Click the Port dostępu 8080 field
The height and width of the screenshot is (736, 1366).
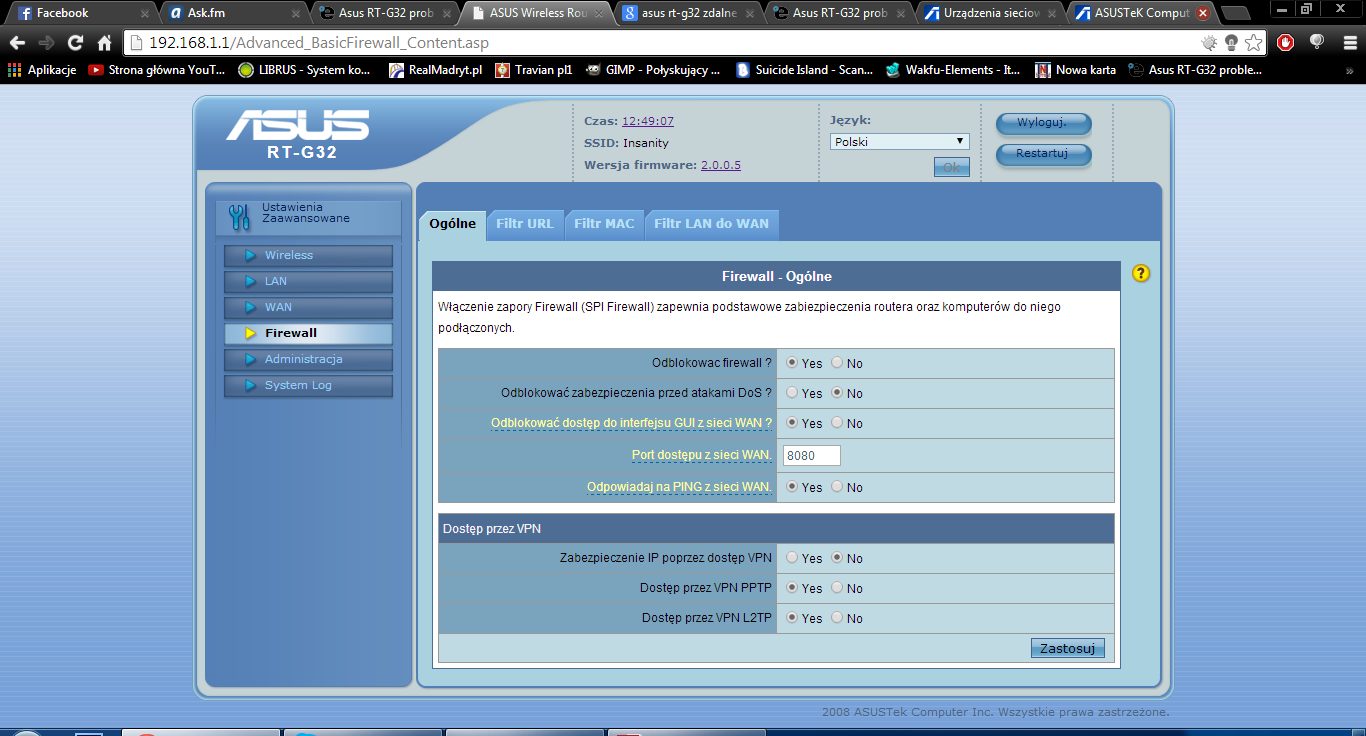pos(811,455)
